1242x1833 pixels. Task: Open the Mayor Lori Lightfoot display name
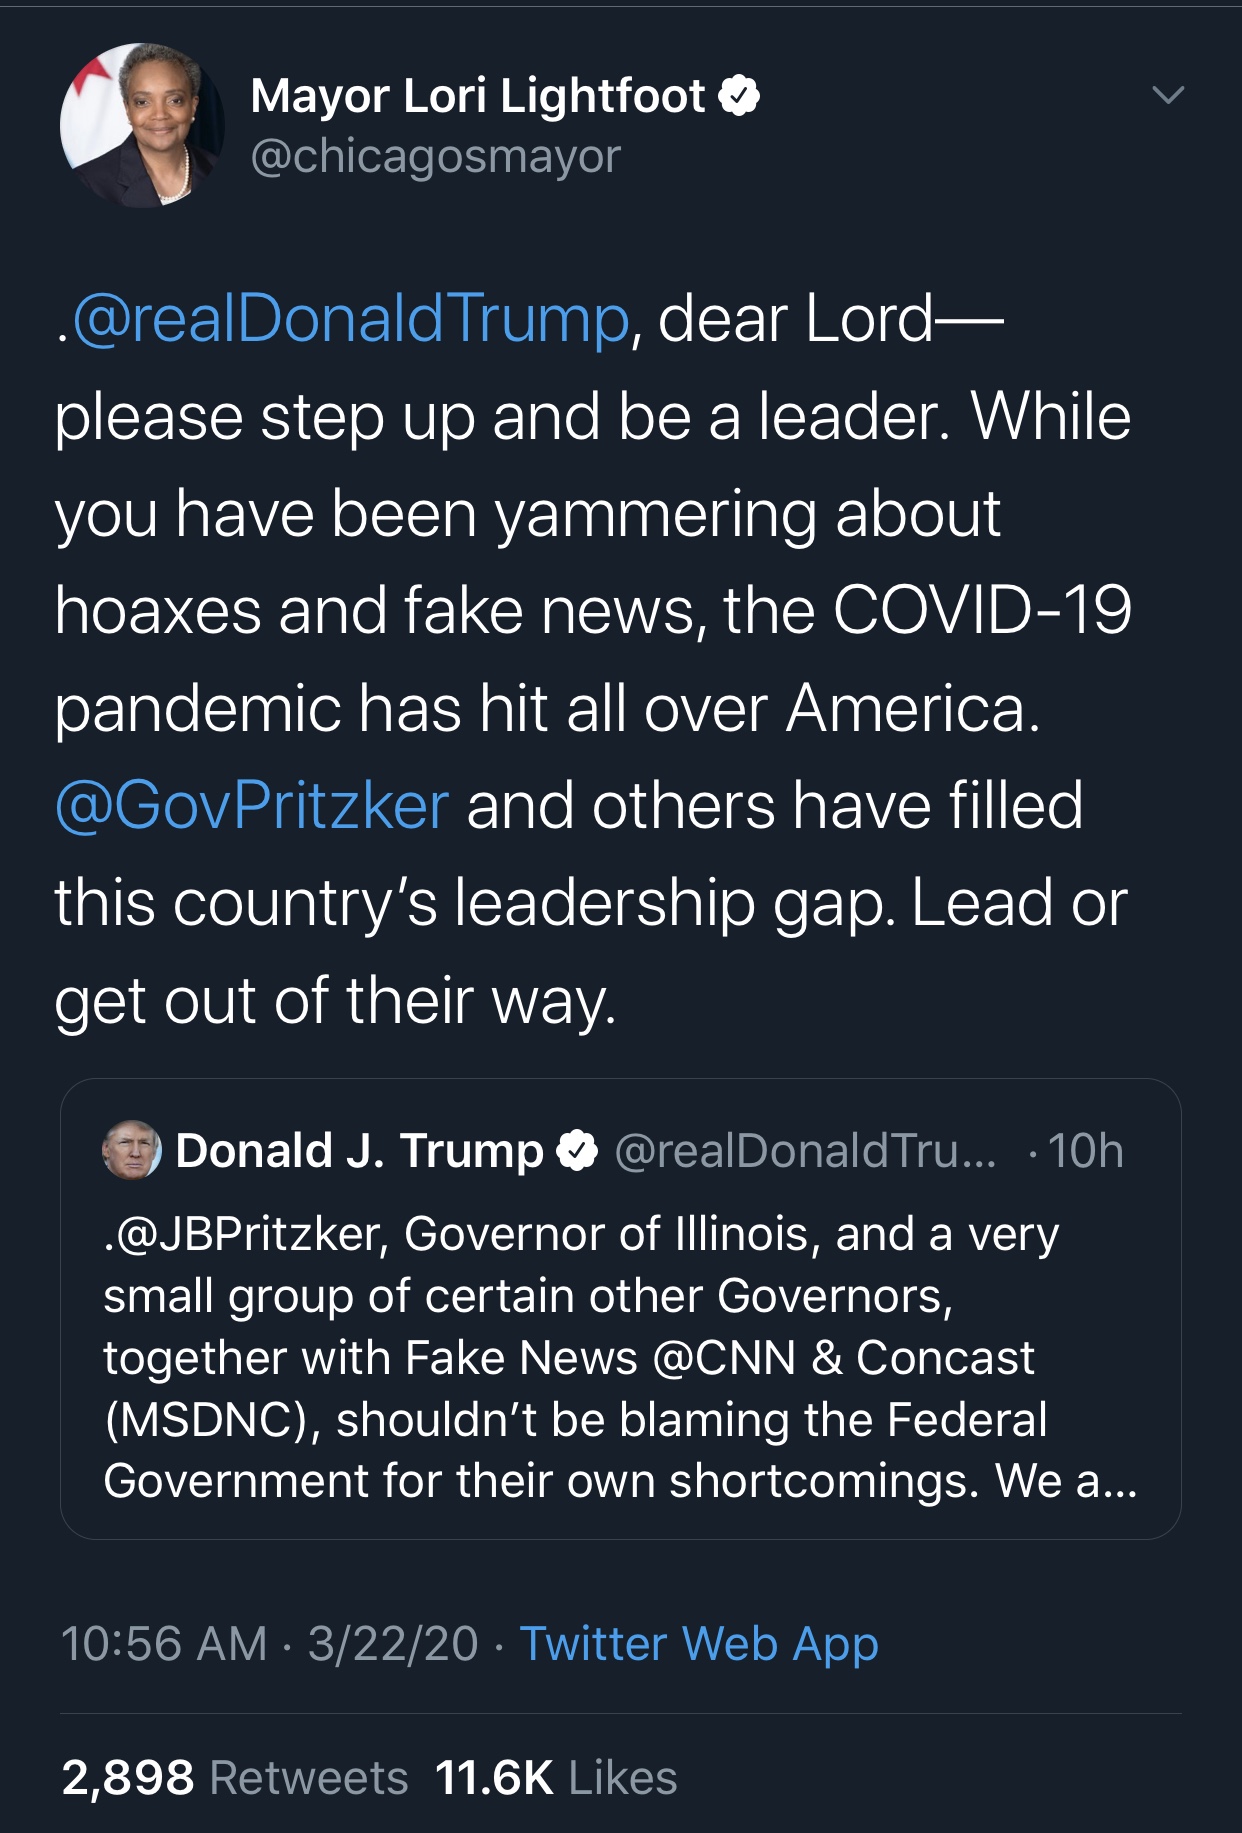click(478, 96)
